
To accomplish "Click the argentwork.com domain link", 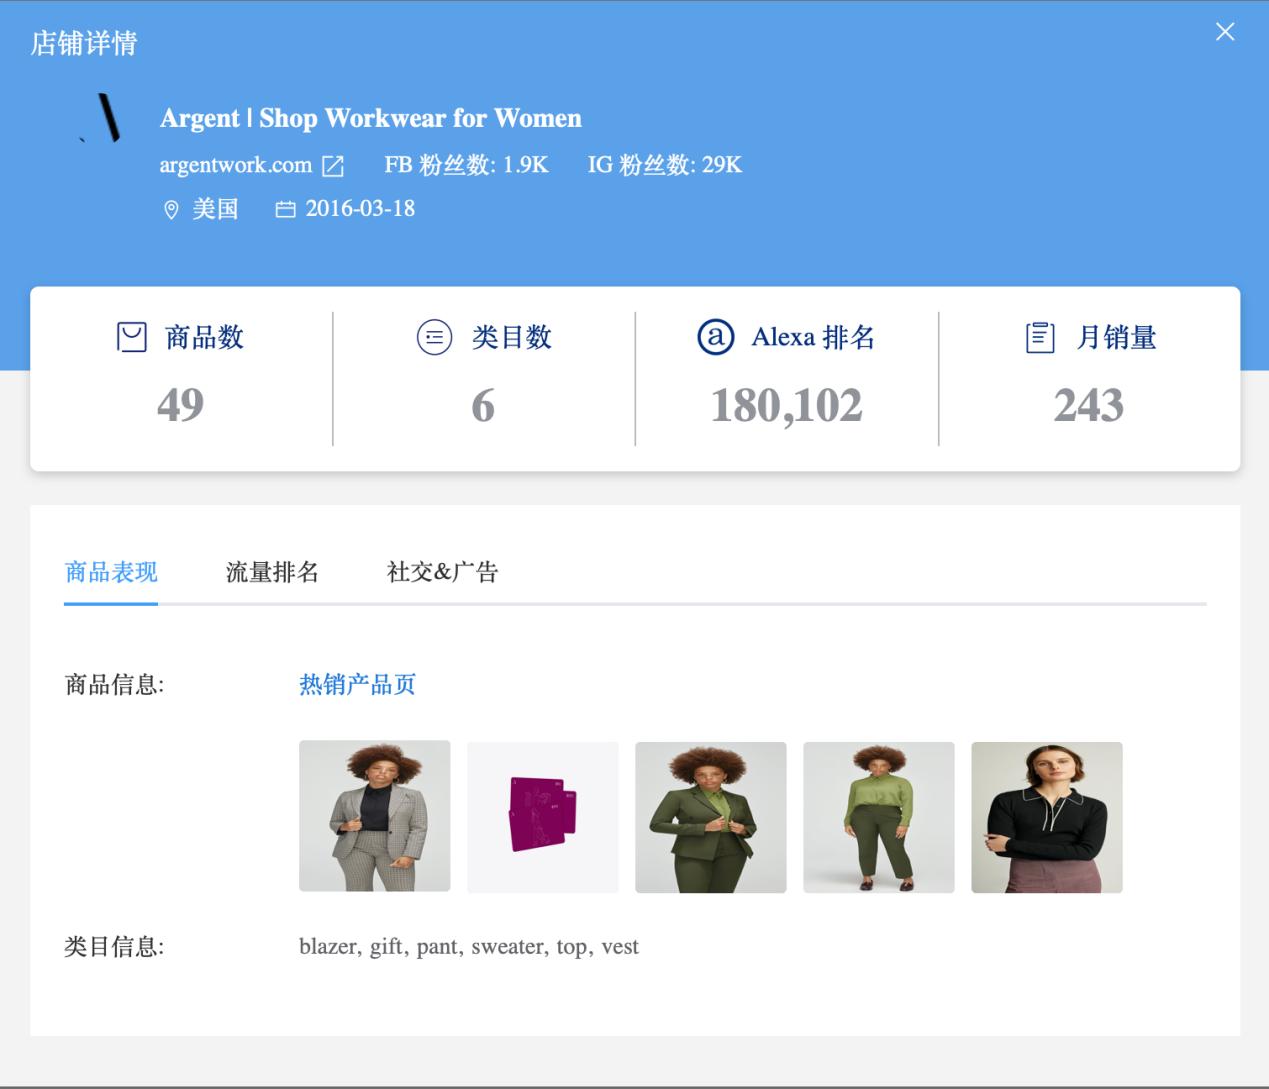I will (235, 165).
